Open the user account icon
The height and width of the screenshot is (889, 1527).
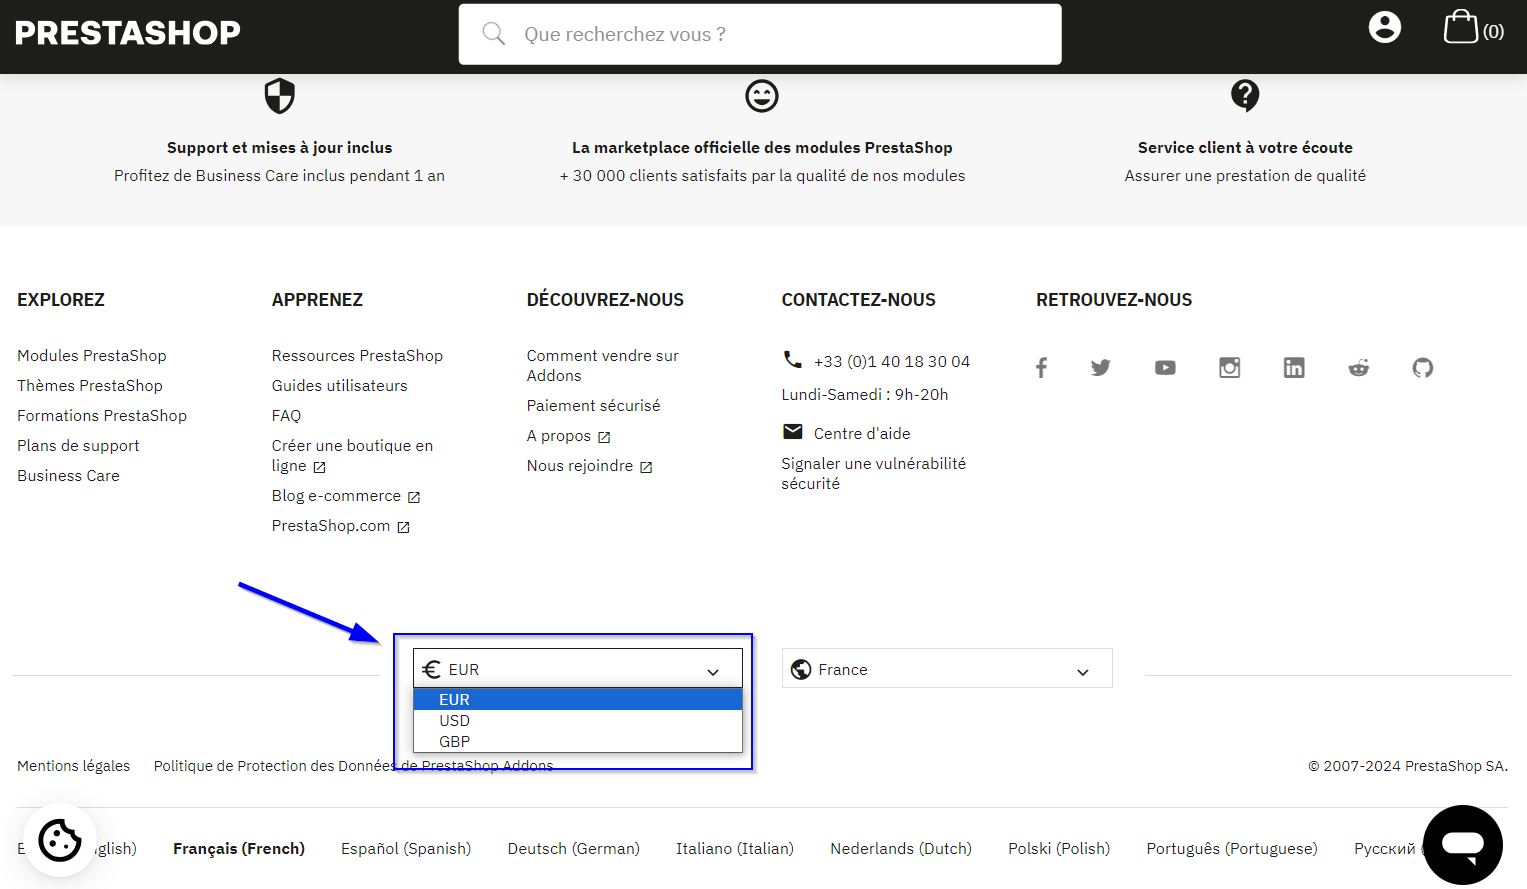[1384, 28]
